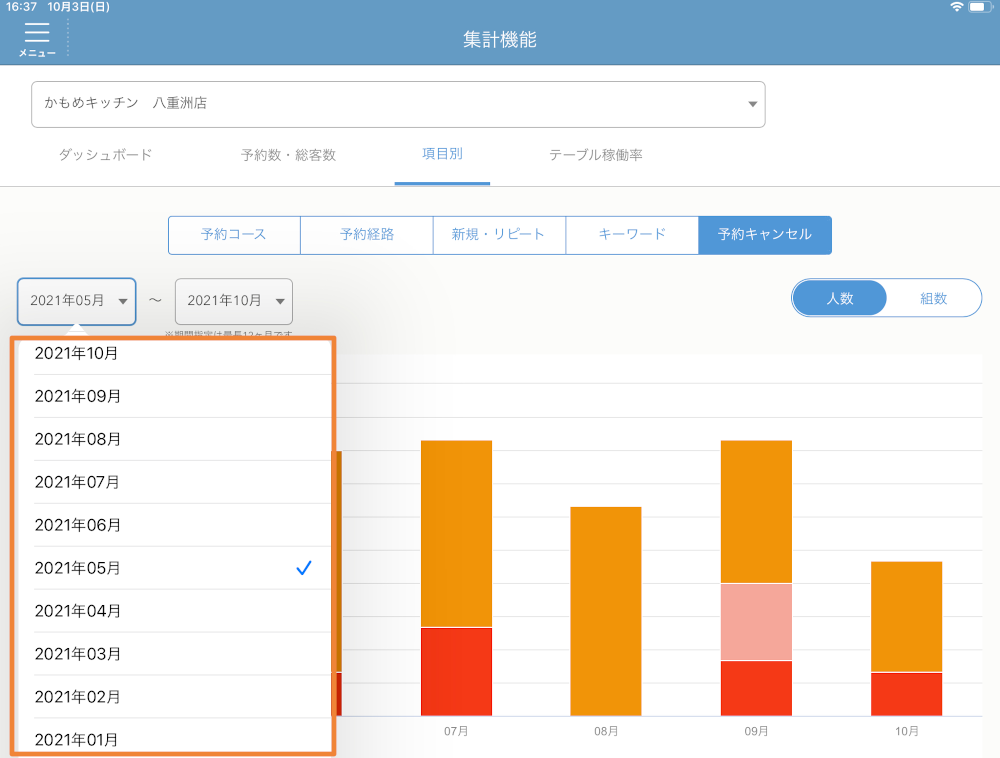Click the blue checkmark beside 2021年05月
The height and width of the screenshot is (758, 1000).
click(305, 568)
